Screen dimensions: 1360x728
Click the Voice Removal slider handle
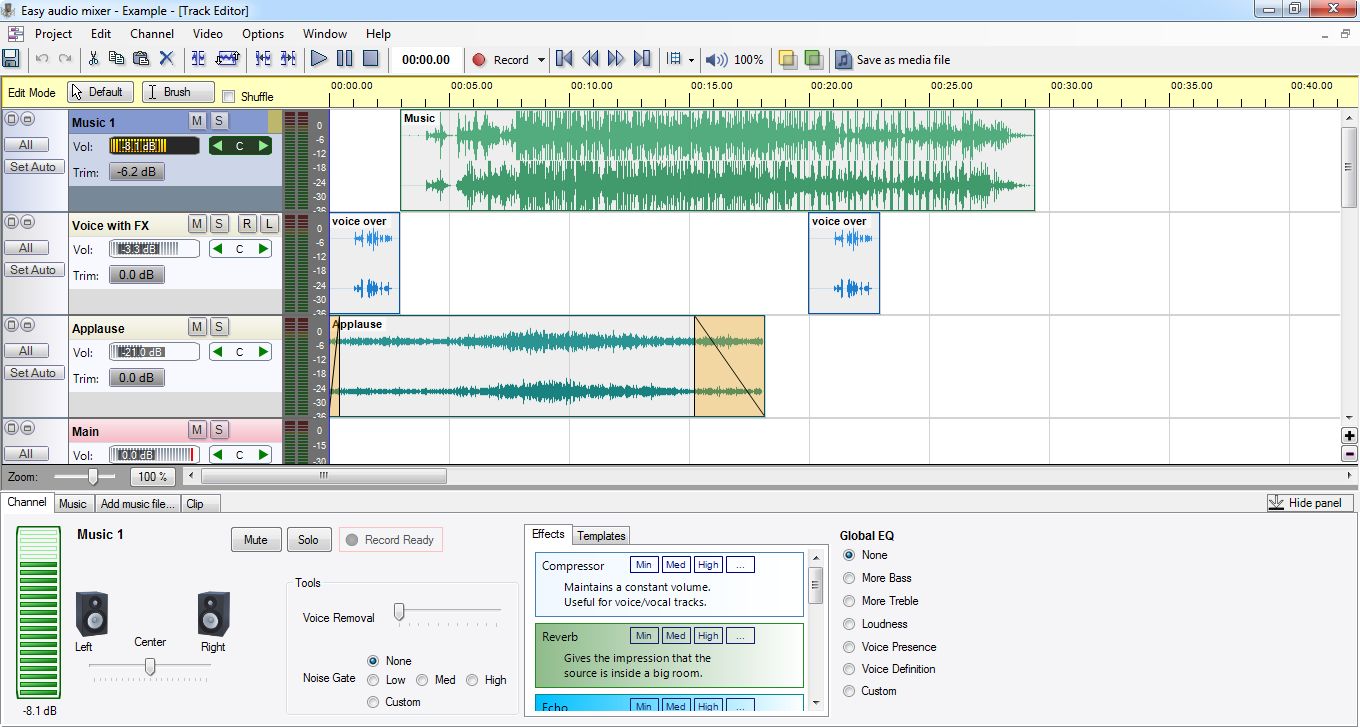point(399,611)
